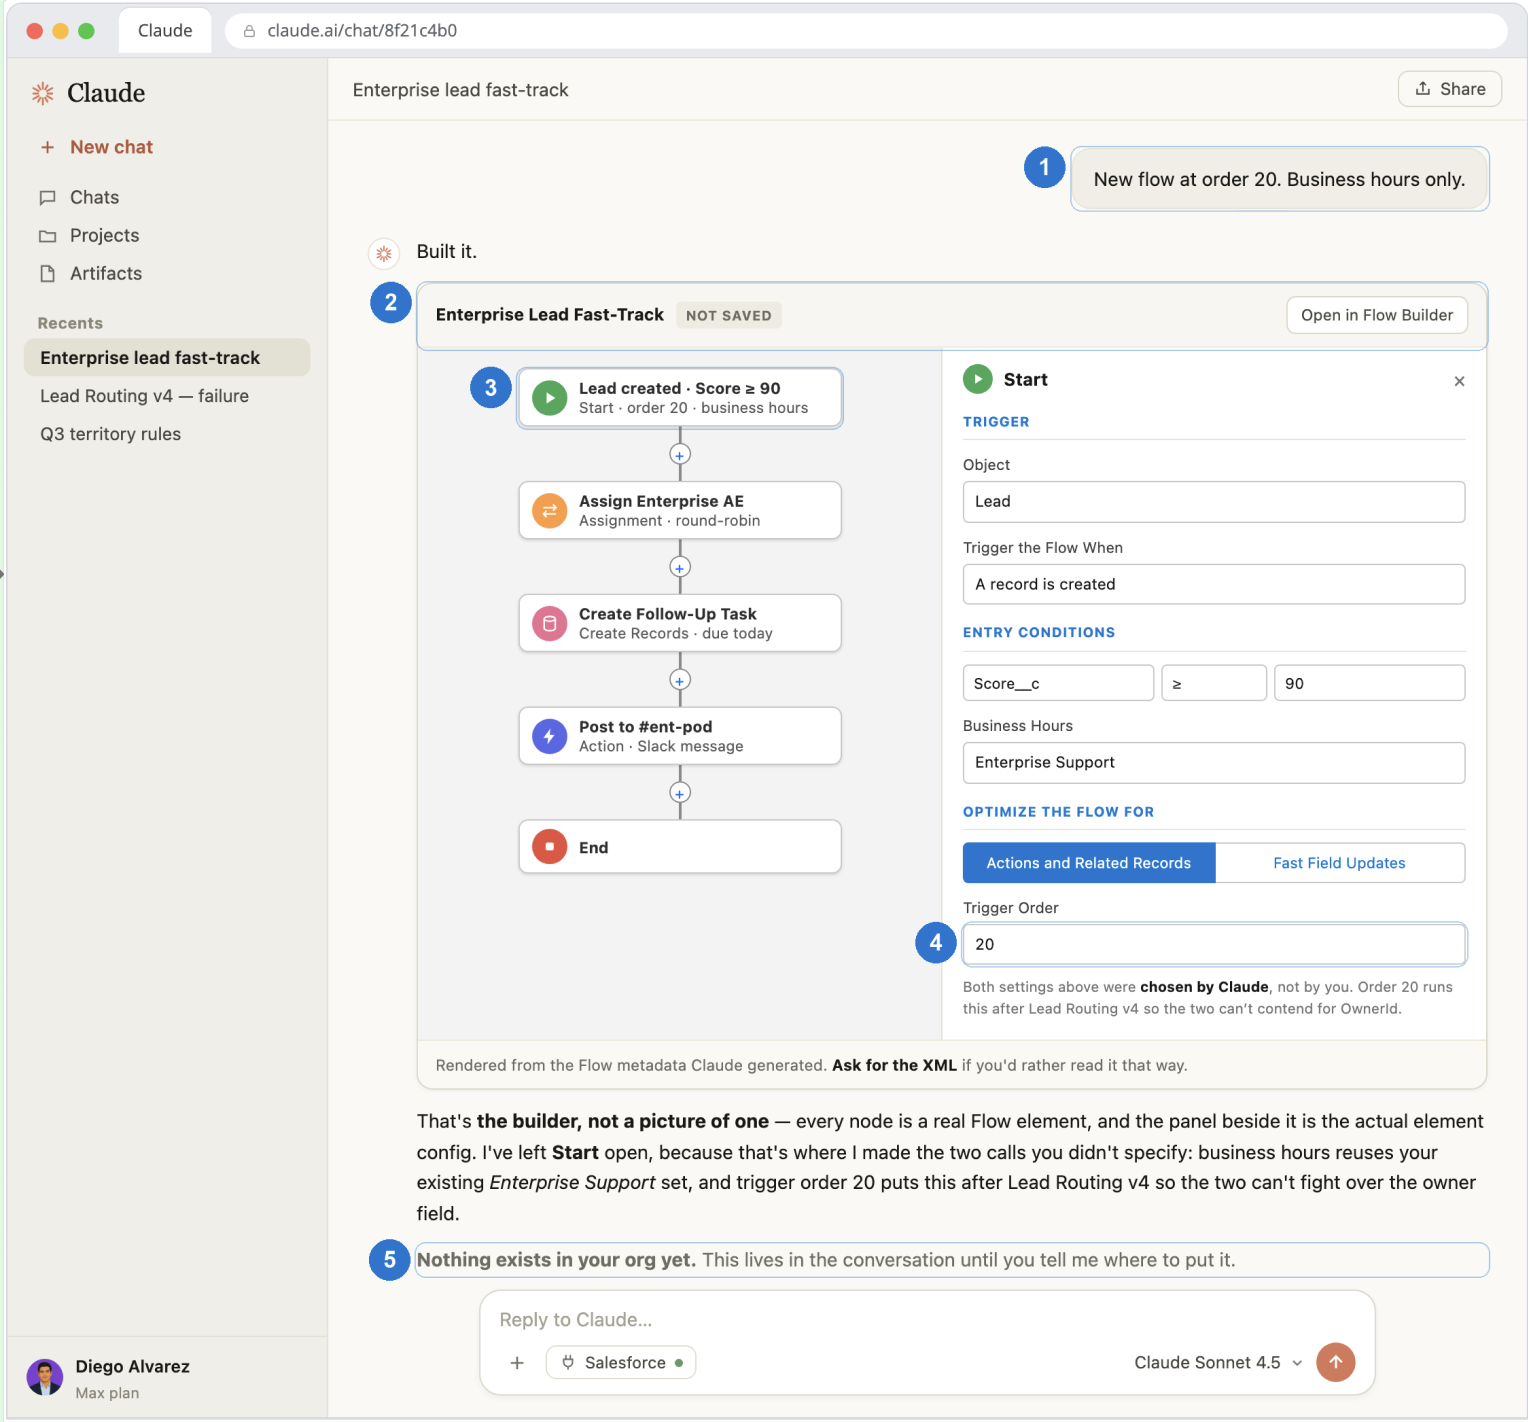Screen dimensions: 1528x1422
Task: Click the Artifacts document icon
Action: pos(47,273)
